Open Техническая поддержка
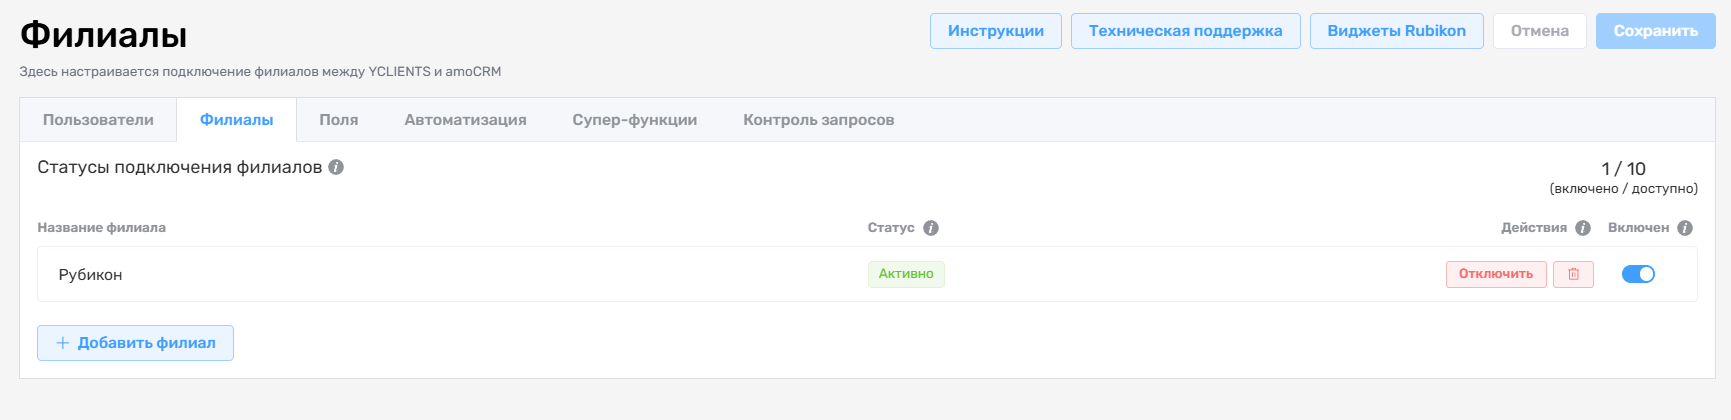The height and width of the screenshot is (420, 1731). 1186,31
